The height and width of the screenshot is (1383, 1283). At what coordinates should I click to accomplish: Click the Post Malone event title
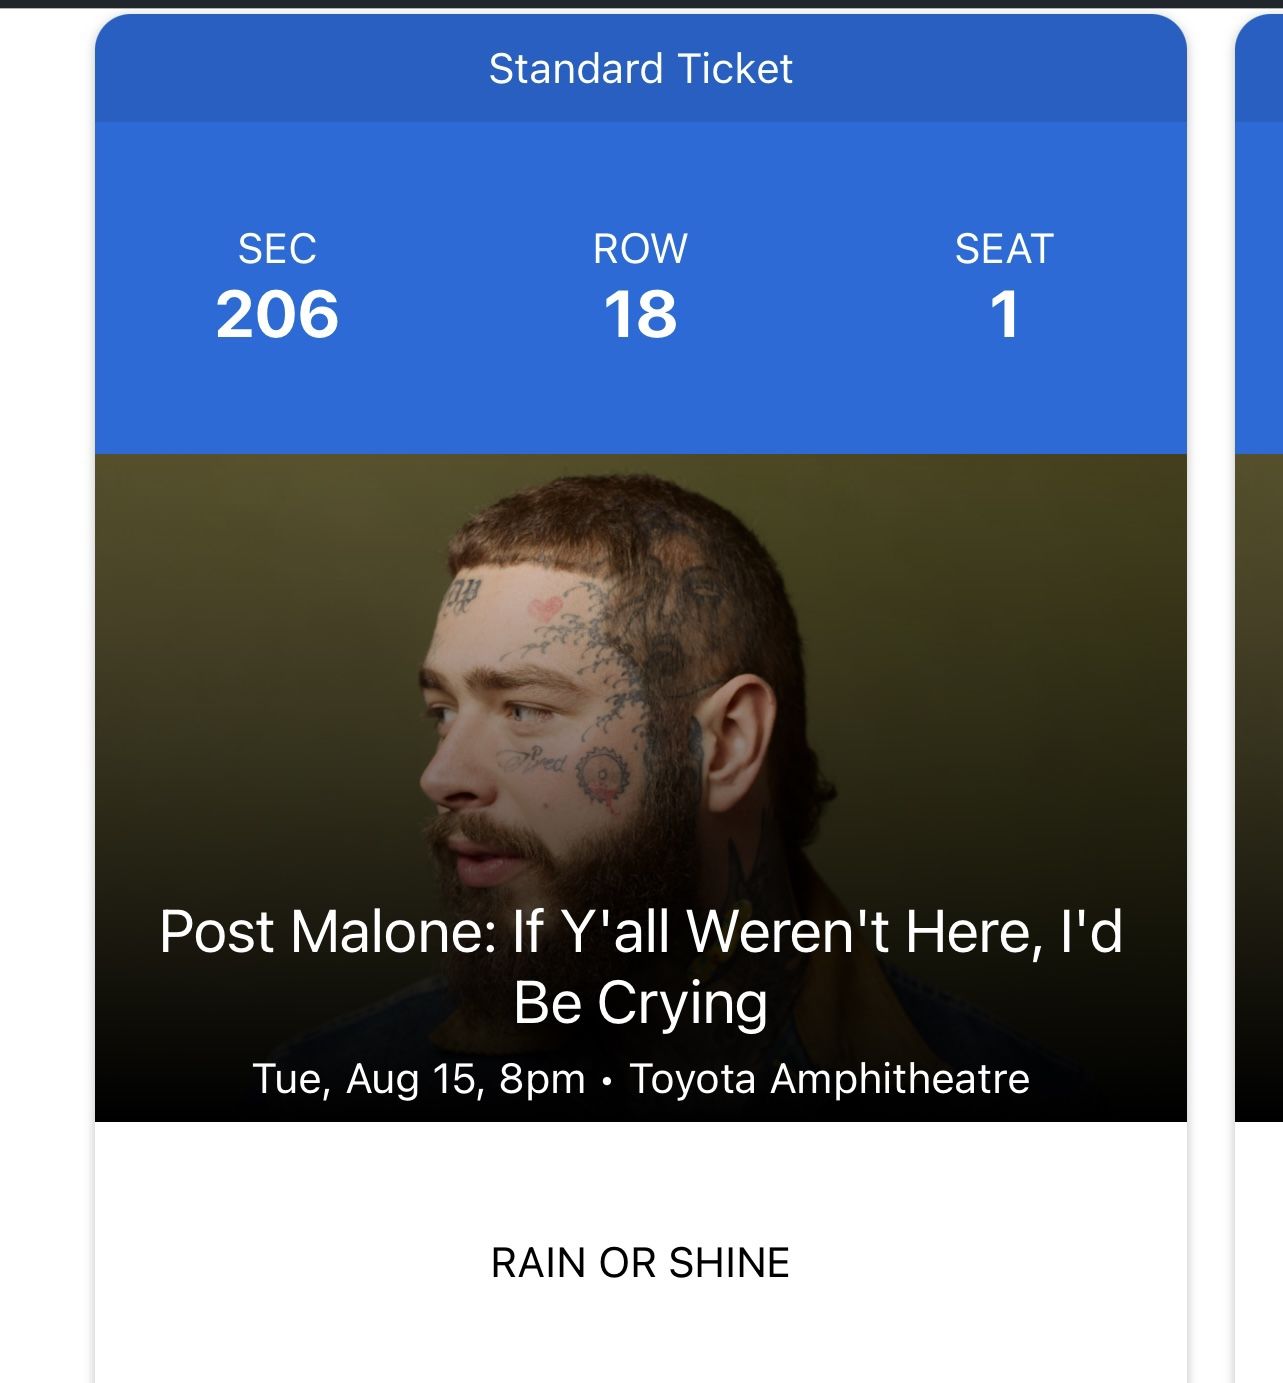[x=640, y=932]
